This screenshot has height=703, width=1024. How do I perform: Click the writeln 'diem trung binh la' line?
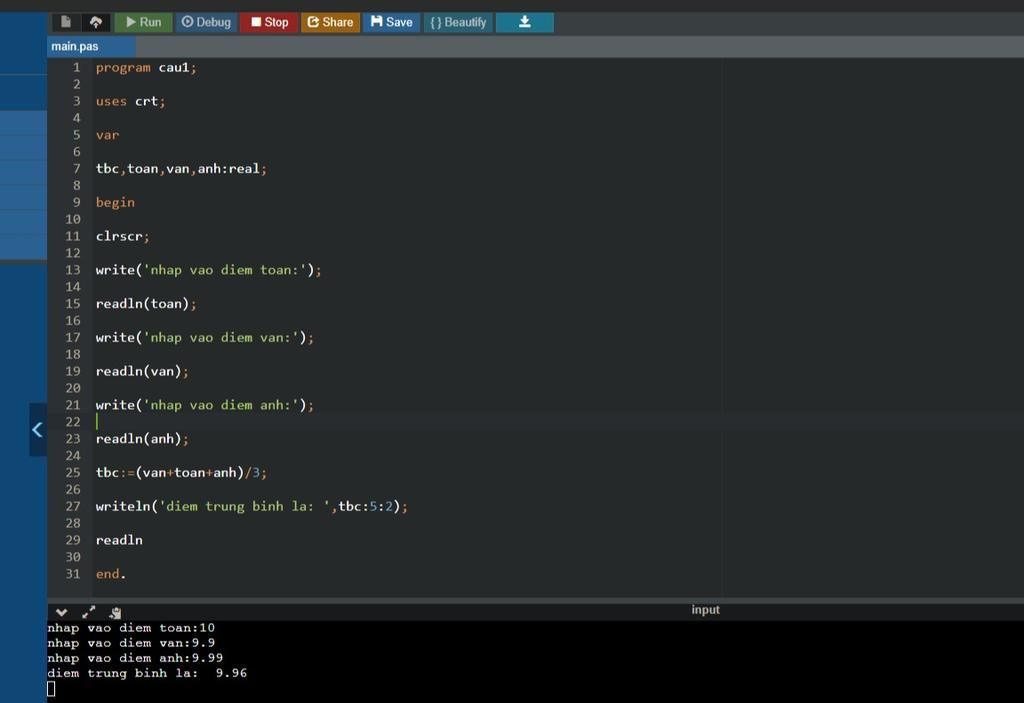pos(251,506)
